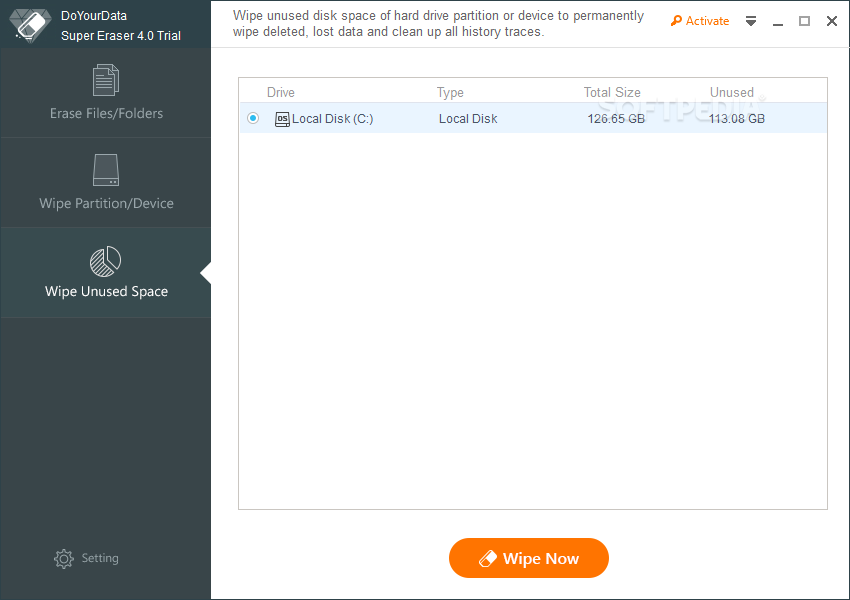The height and width of the screenshot is (600, 850).
Task: Click the Local Disk type cell
Action: tap(468, 119)
